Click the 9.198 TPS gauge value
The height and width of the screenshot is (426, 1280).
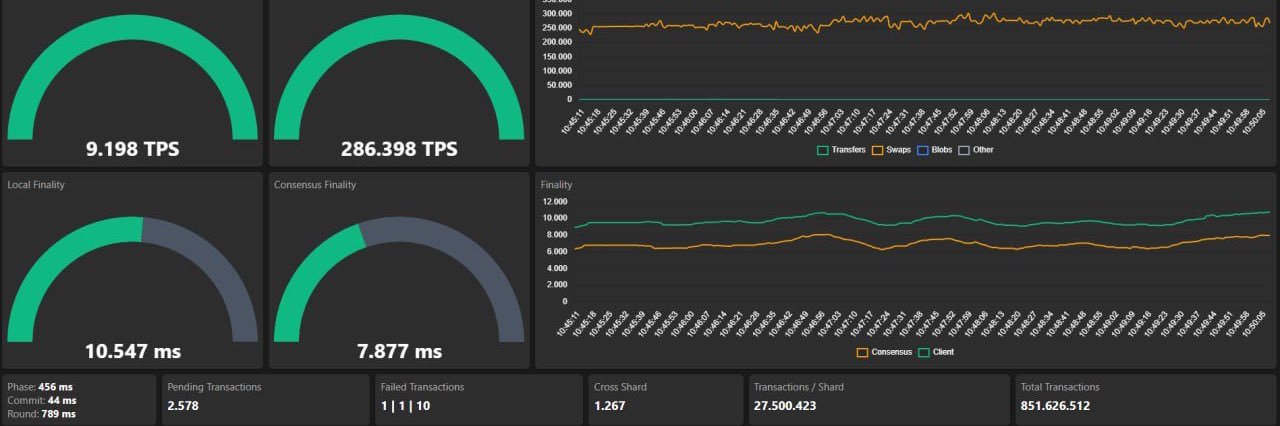coord(132,149)
